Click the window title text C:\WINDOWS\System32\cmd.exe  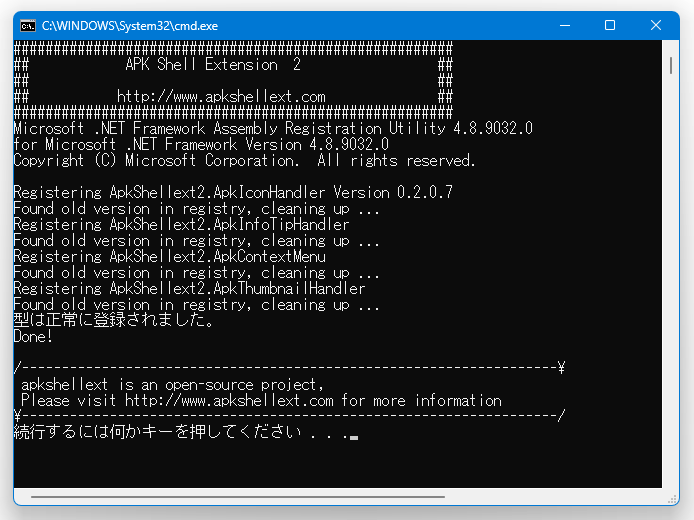[130, 26]
